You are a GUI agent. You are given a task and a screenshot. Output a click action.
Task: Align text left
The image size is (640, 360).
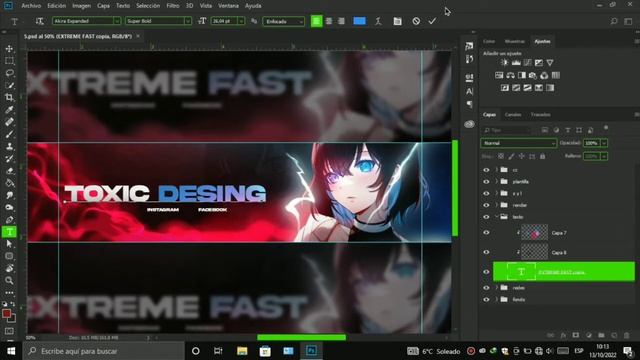[316, 21]
